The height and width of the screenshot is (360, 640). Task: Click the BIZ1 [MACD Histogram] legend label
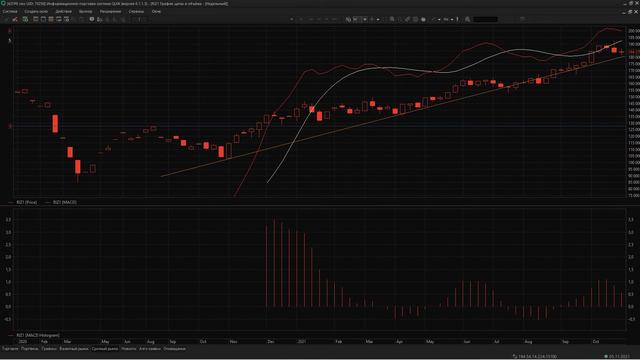point(38,335)
